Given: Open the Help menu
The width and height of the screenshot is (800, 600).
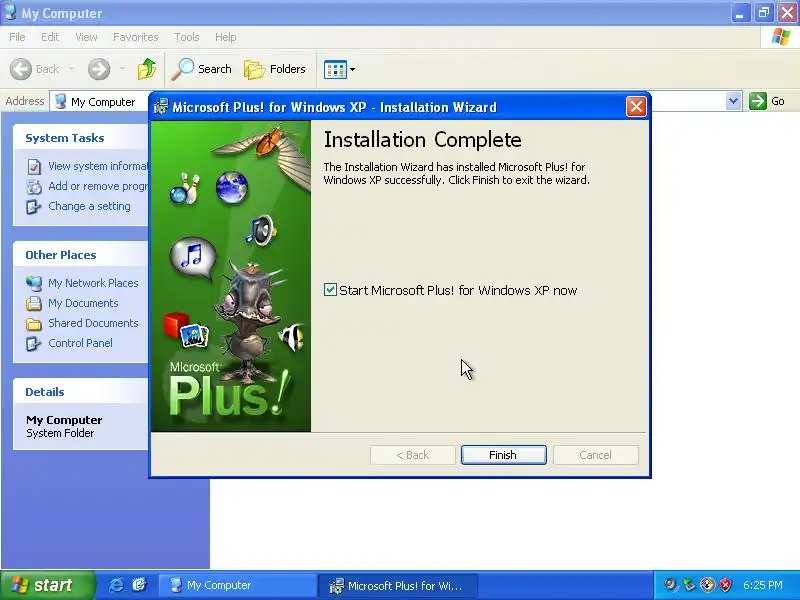Looking at the screenshot, I should pyautogui.click(x=225, y=37).
